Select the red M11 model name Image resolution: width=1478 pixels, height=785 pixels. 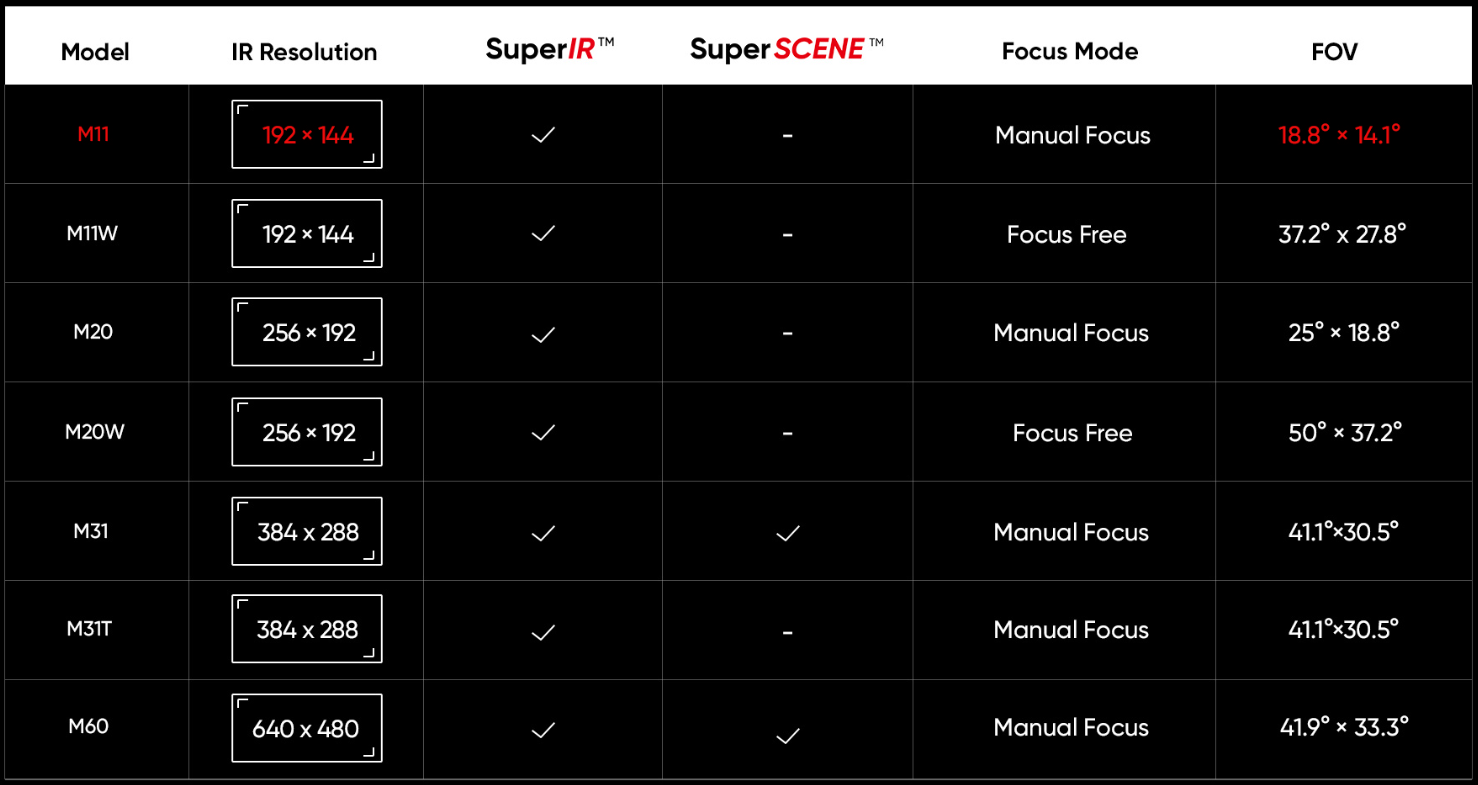point(93,134)
